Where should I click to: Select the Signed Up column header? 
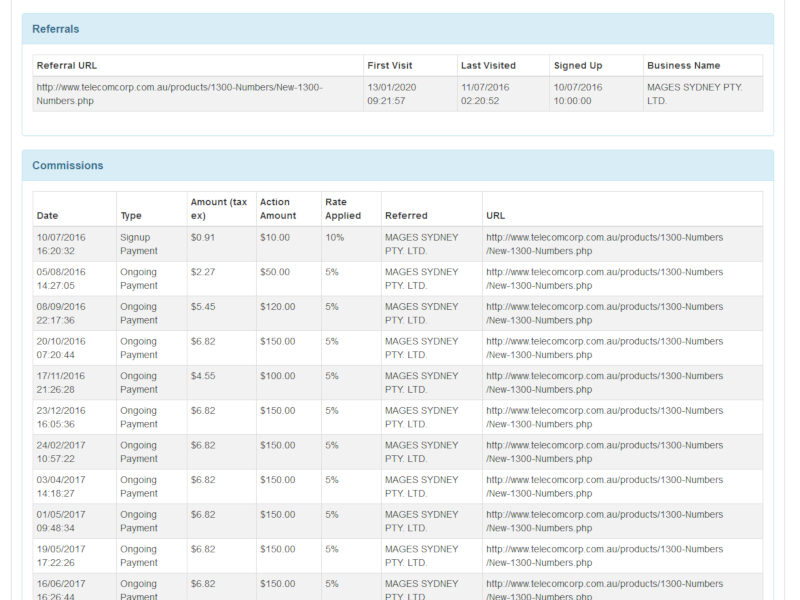coord(578,66)
